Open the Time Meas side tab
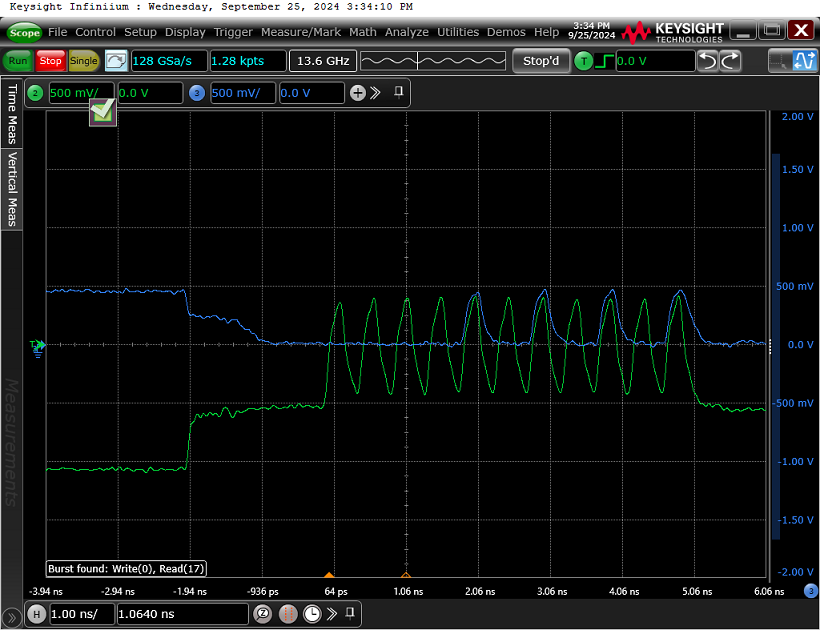 (12, 113)
